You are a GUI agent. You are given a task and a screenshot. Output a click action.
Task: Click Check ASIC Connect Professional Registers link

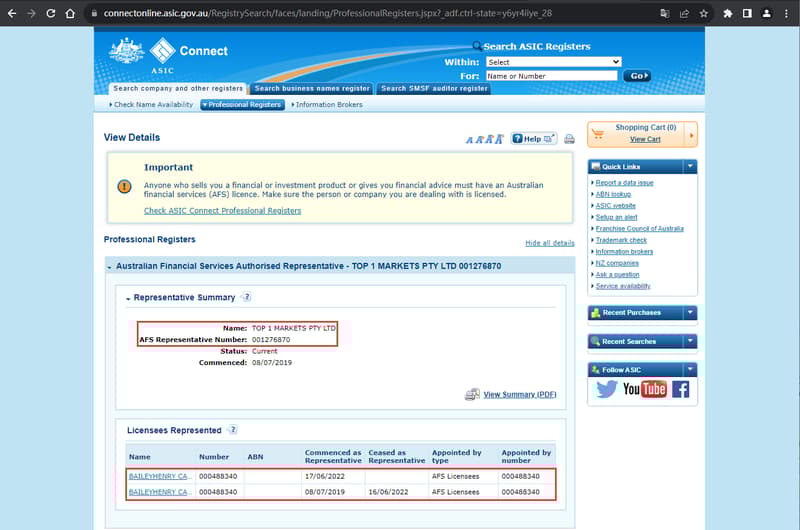[222, 211]
